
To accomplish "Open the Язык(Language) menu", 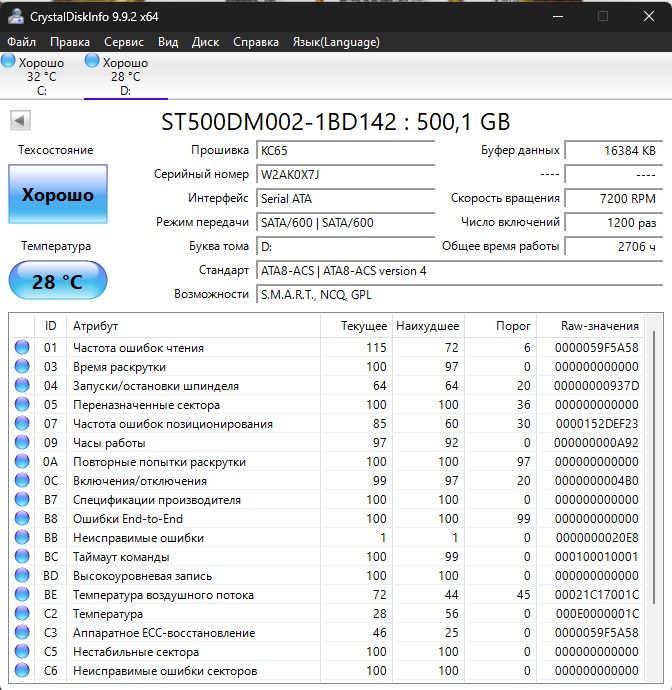I will [x=336, y=42].
